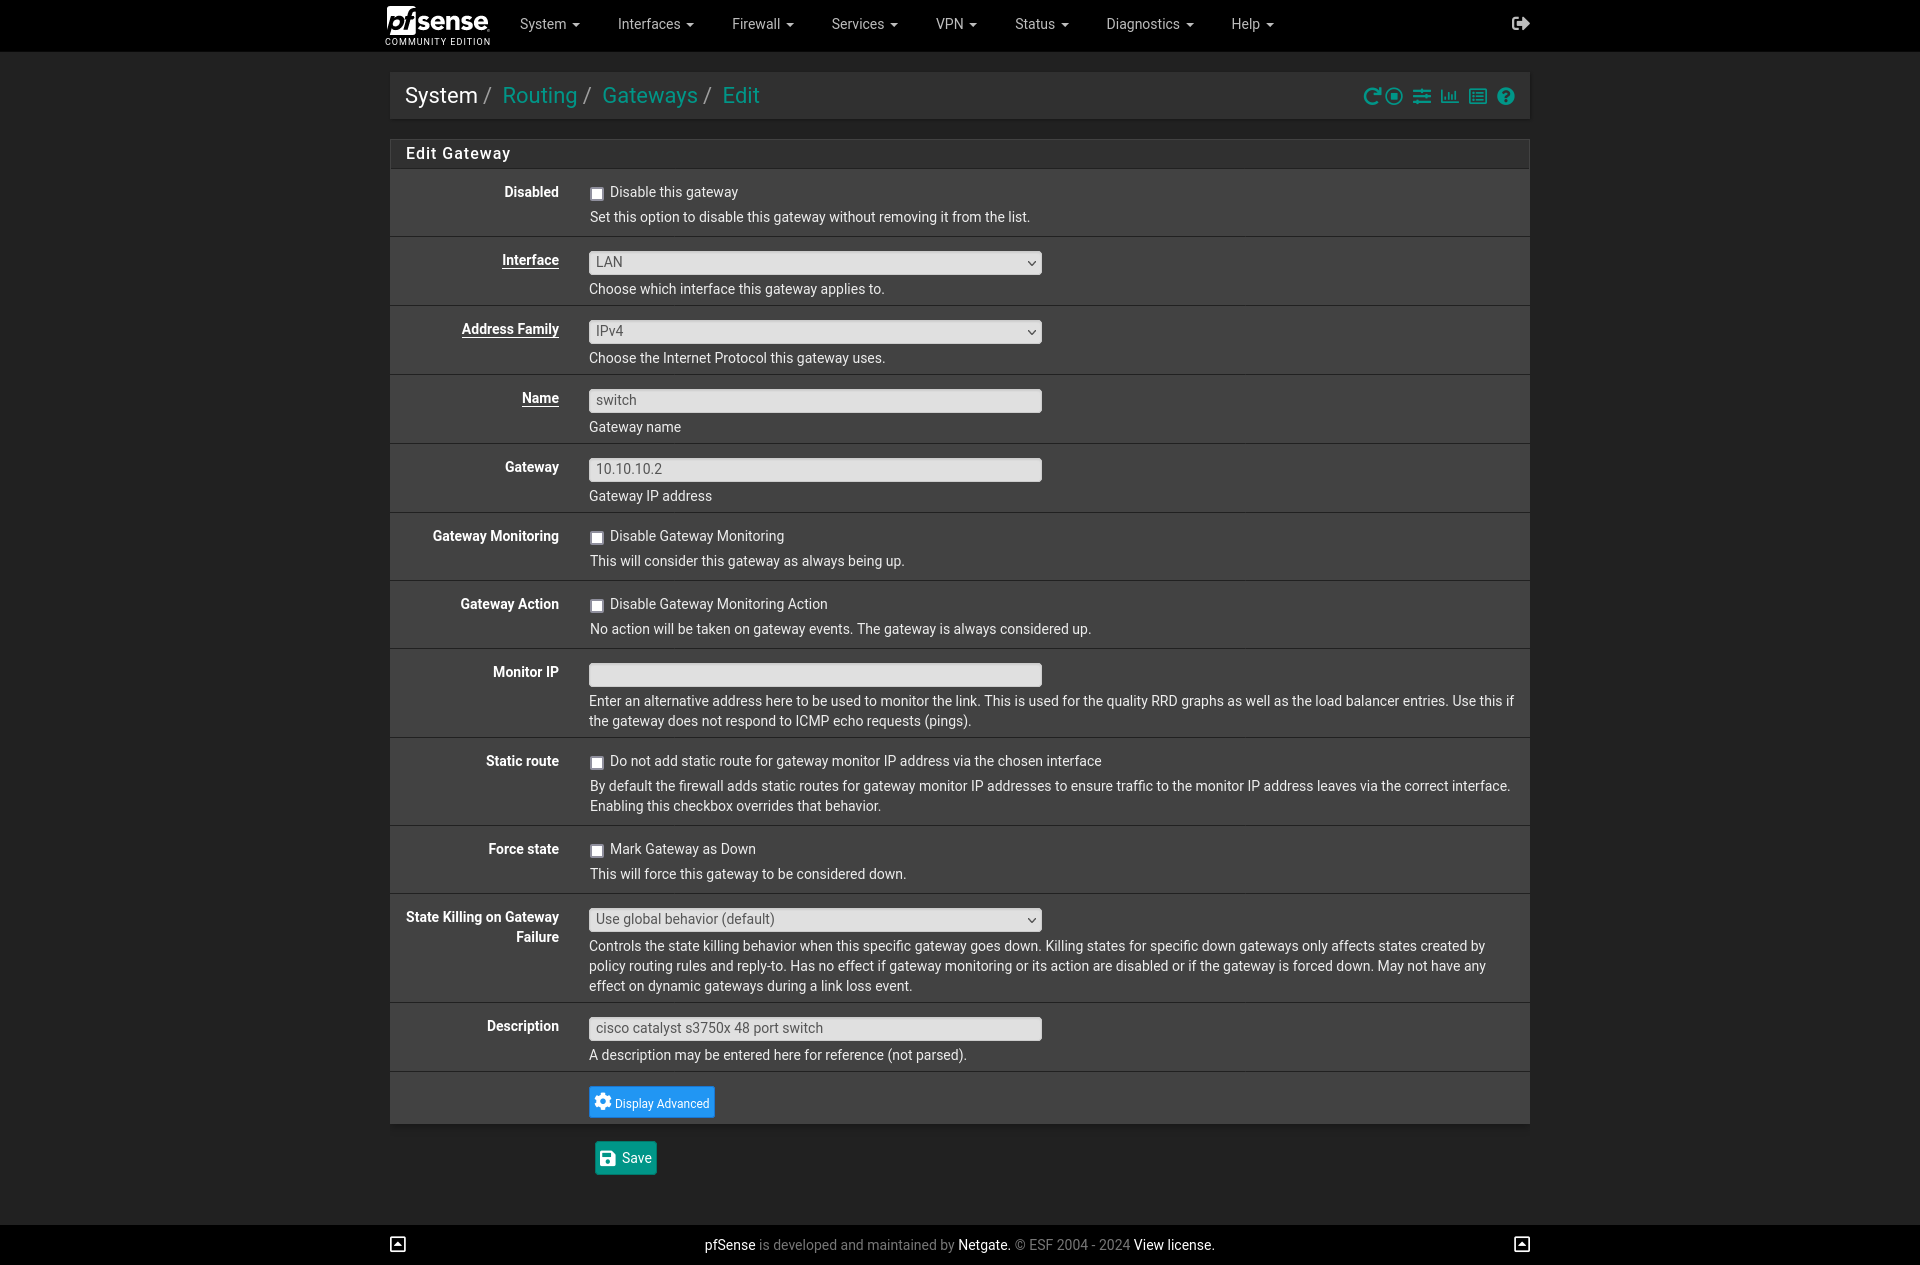Open the Address Family dropdown showing IPv4
Screen dimensions: 1920x1265
pyautogui.click(x=815, y=332)
